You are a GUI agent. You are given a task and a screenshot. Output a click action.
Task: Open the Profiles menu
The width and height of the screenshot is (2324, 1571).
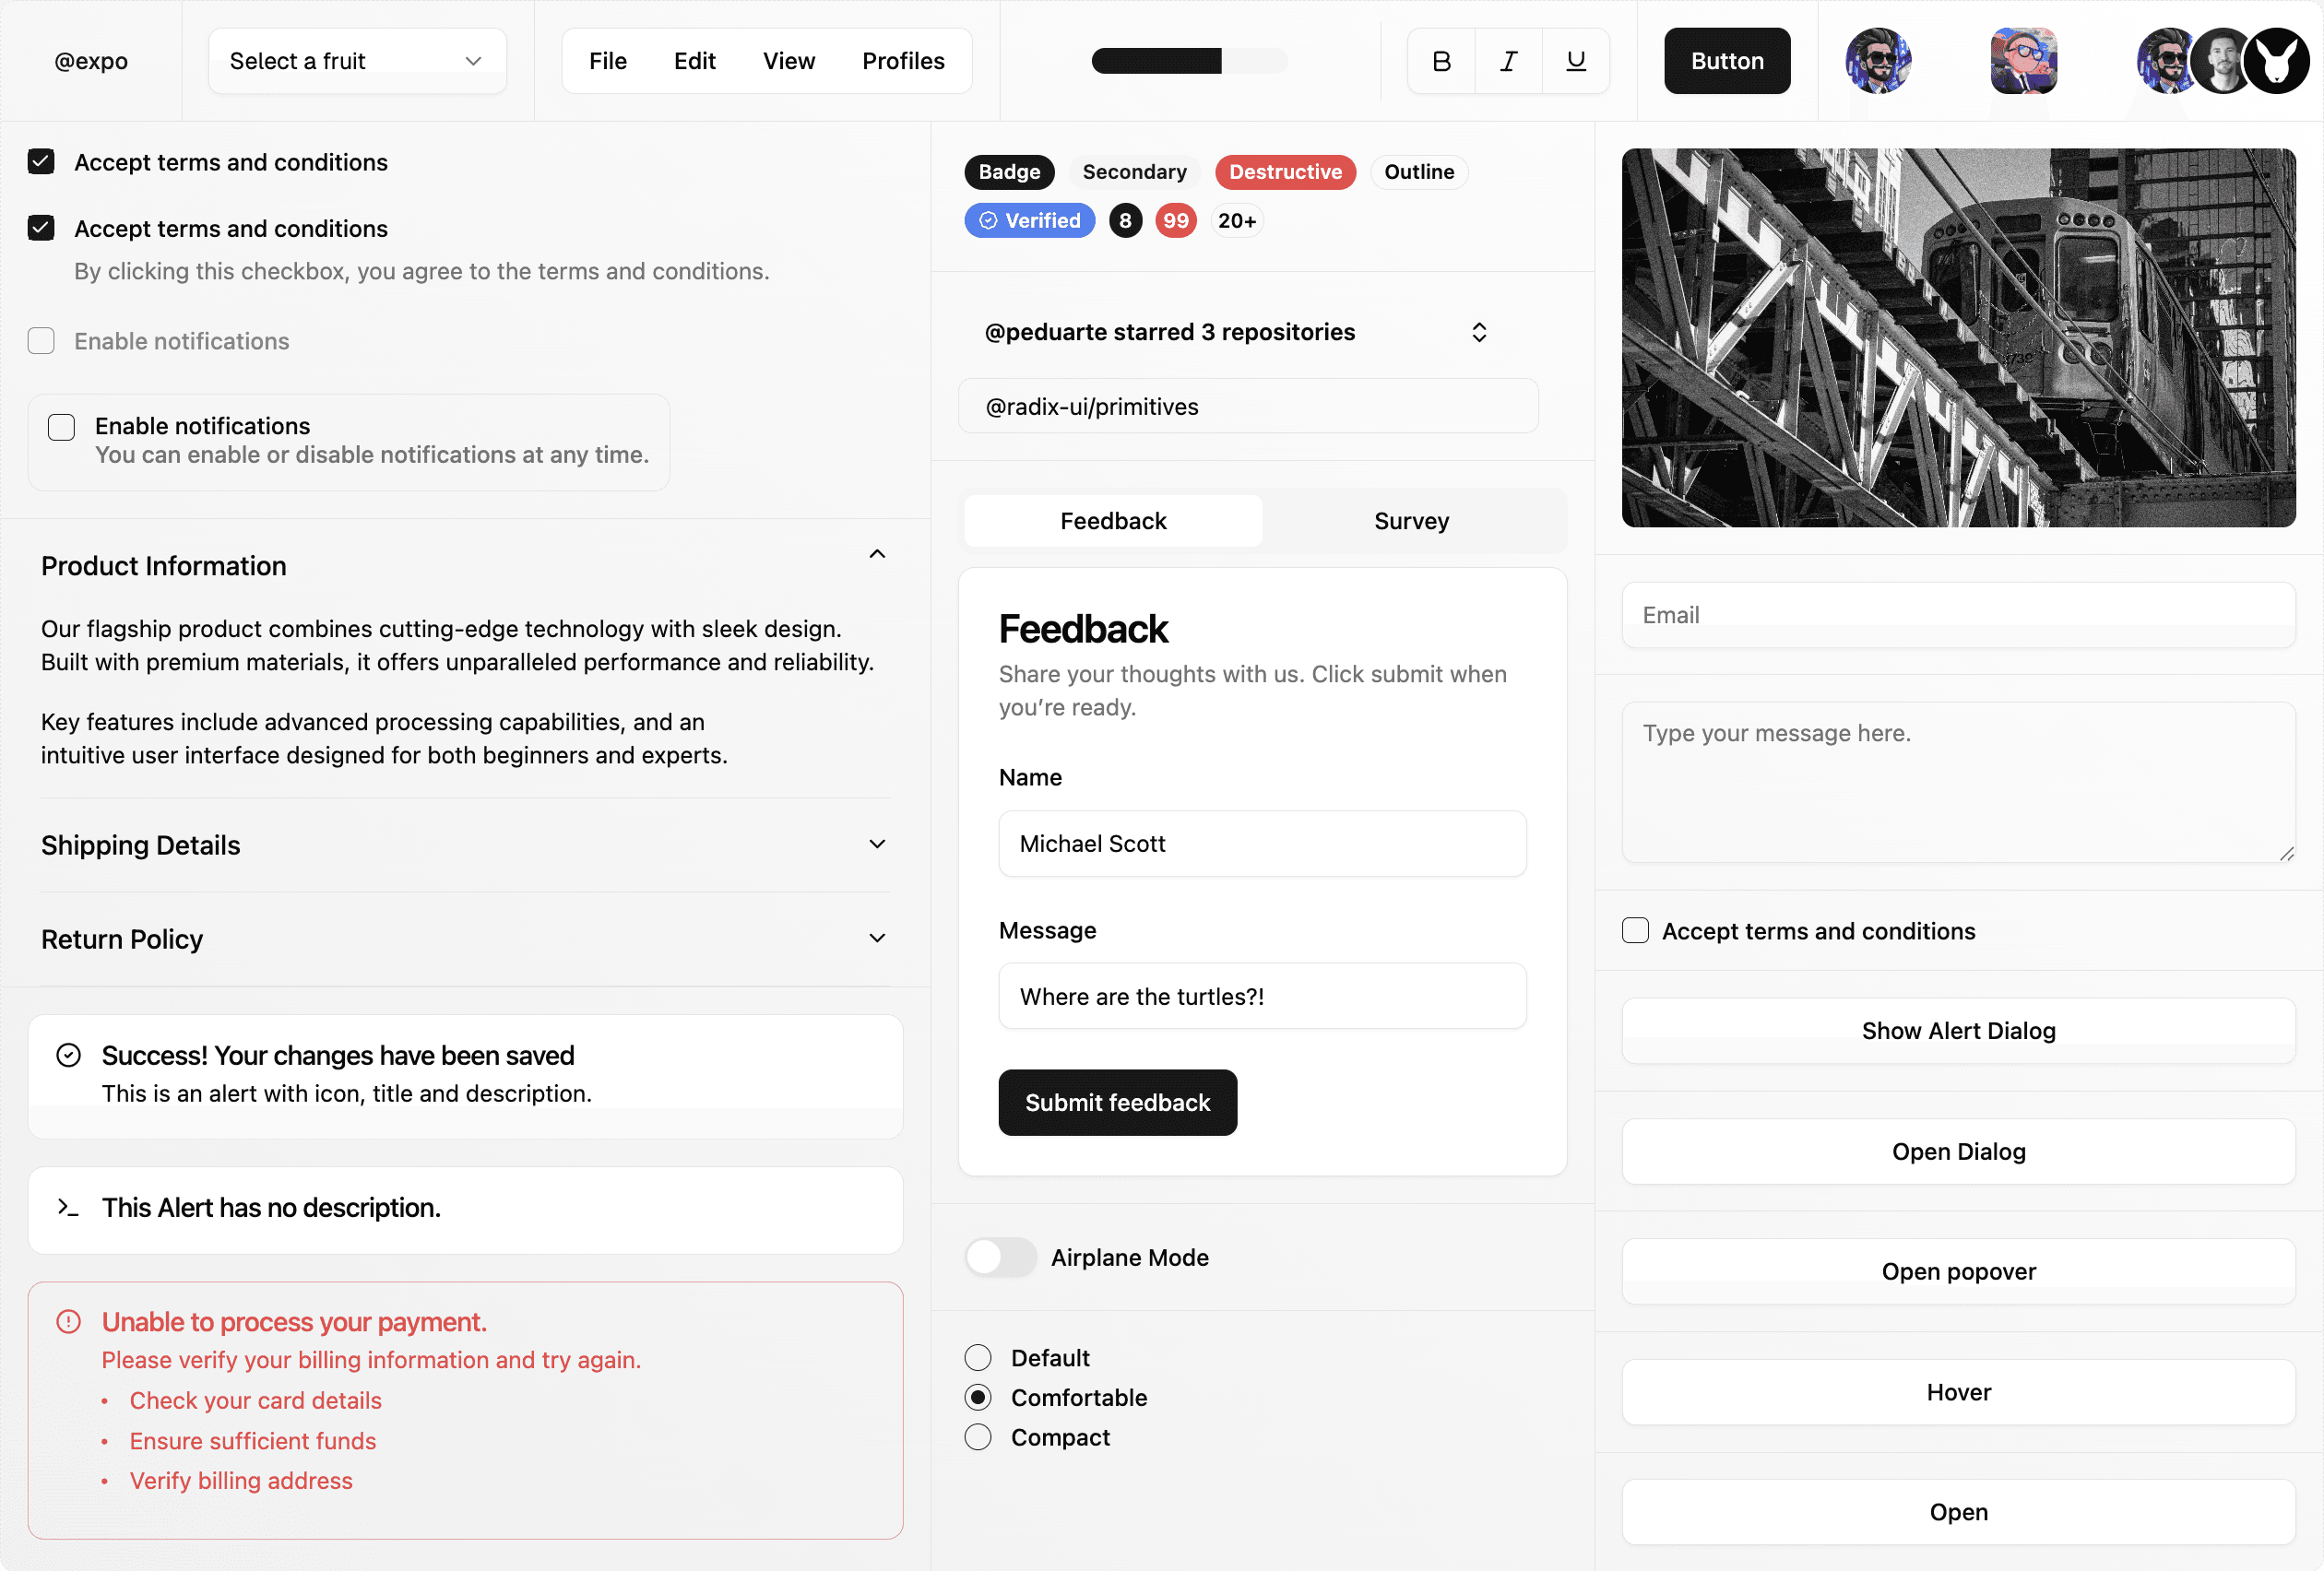tap(903, 61)
